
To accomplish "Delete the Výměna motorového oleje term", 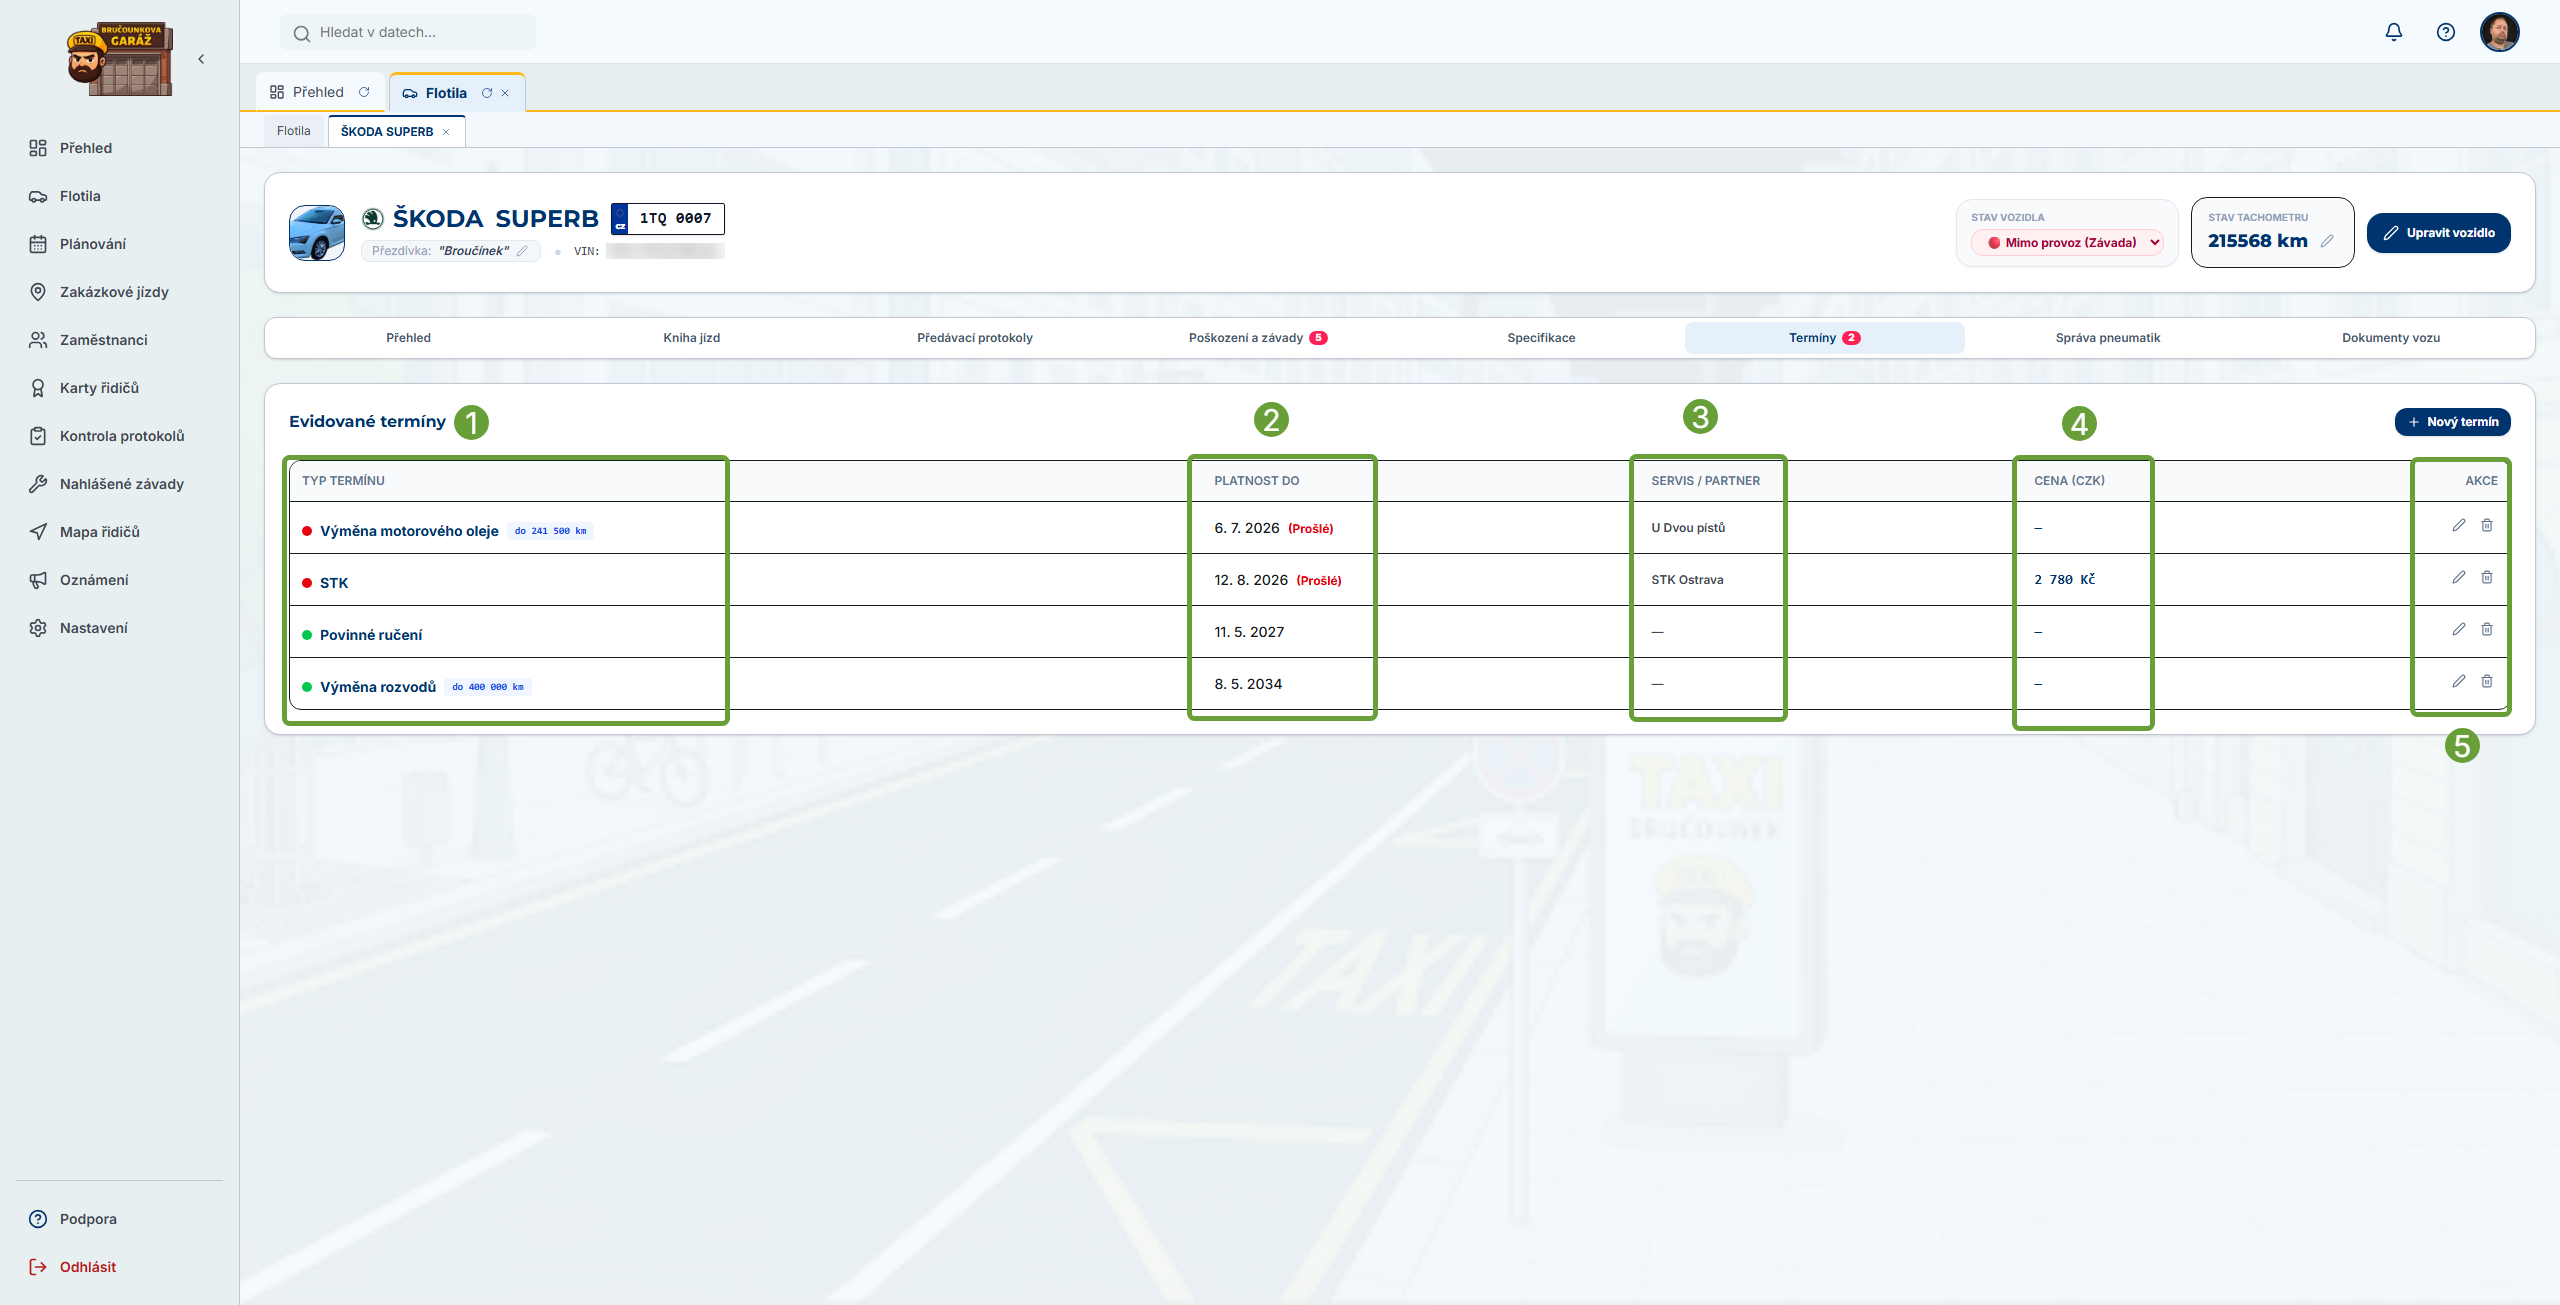I will pyautogui.click(x=2486, y=525).
